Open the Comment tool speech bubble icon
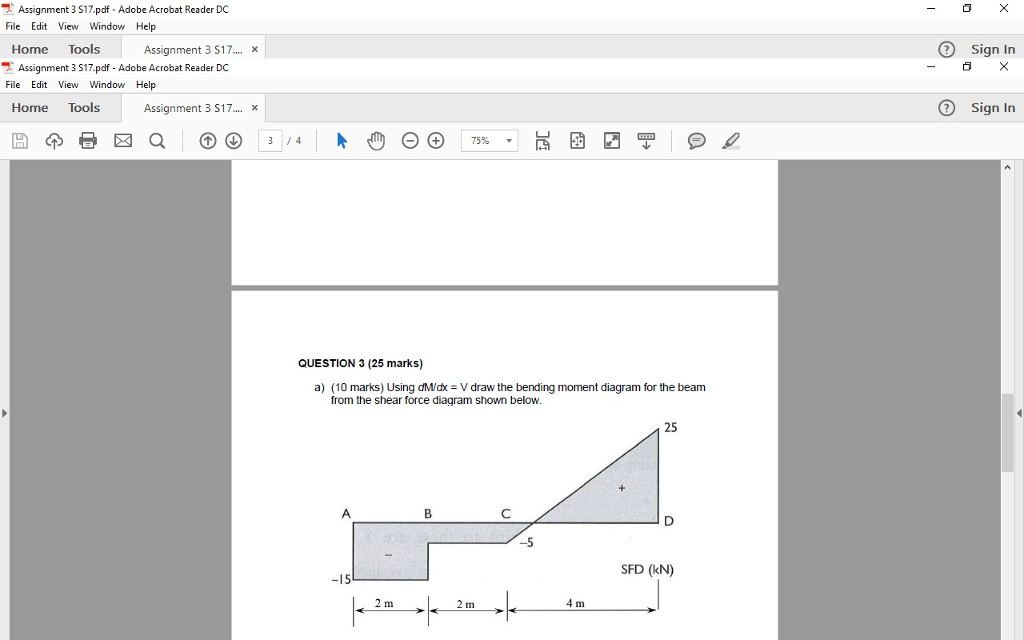1024x640 pixels. pos(699,140)
